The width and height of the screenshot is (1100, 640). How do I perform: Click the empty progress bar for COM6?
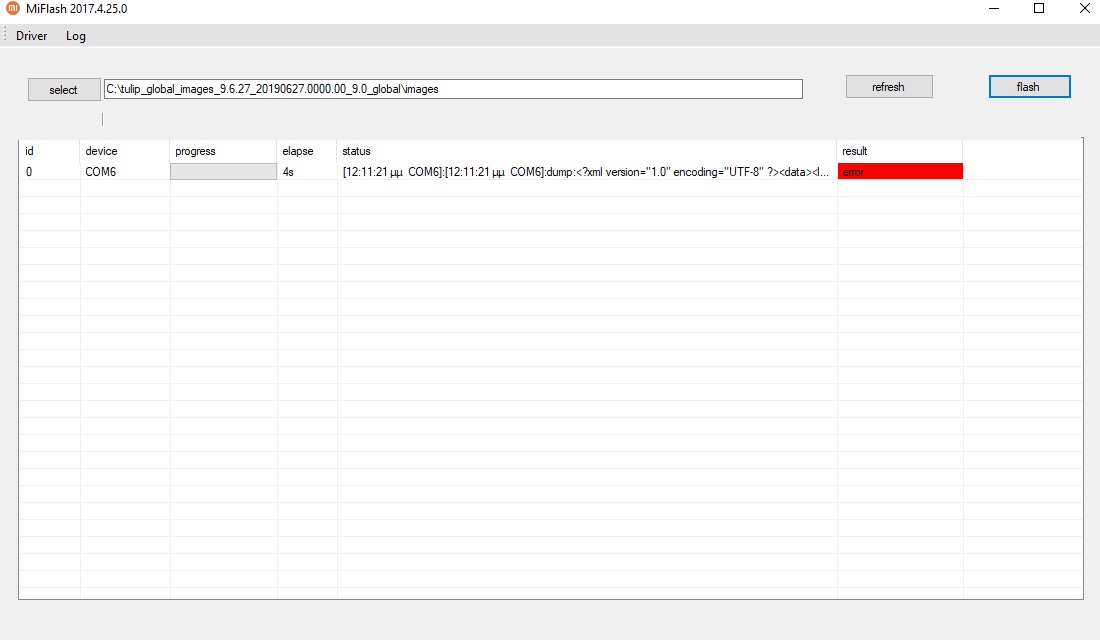(223, 172)
